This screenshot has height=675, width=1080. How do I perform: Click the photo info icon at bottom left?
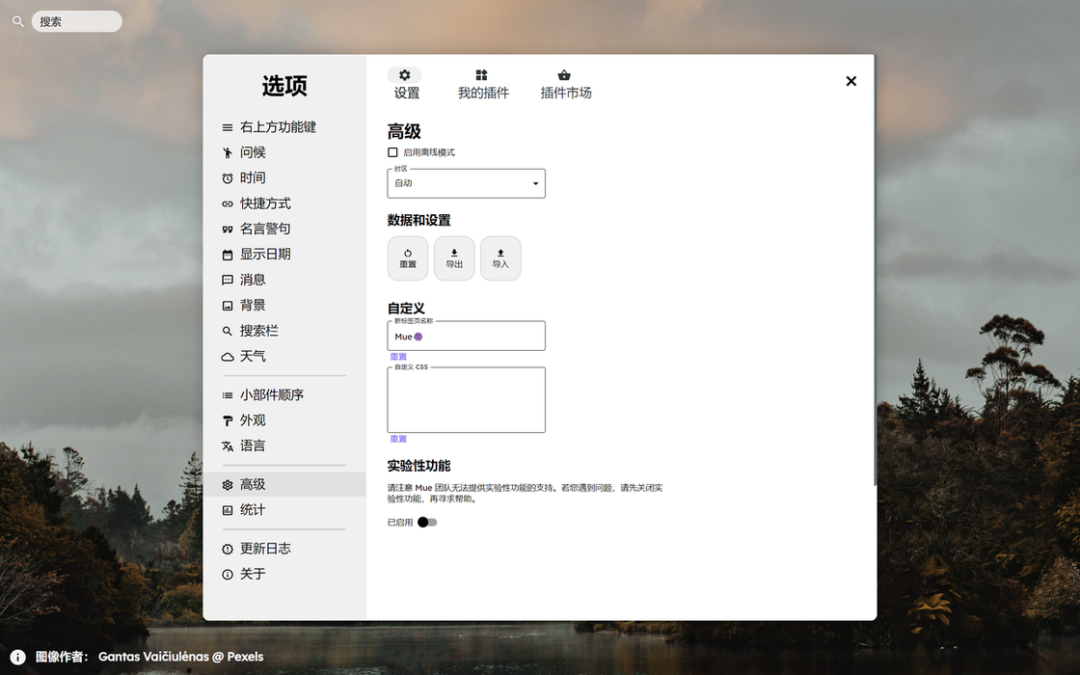(18, 657)
